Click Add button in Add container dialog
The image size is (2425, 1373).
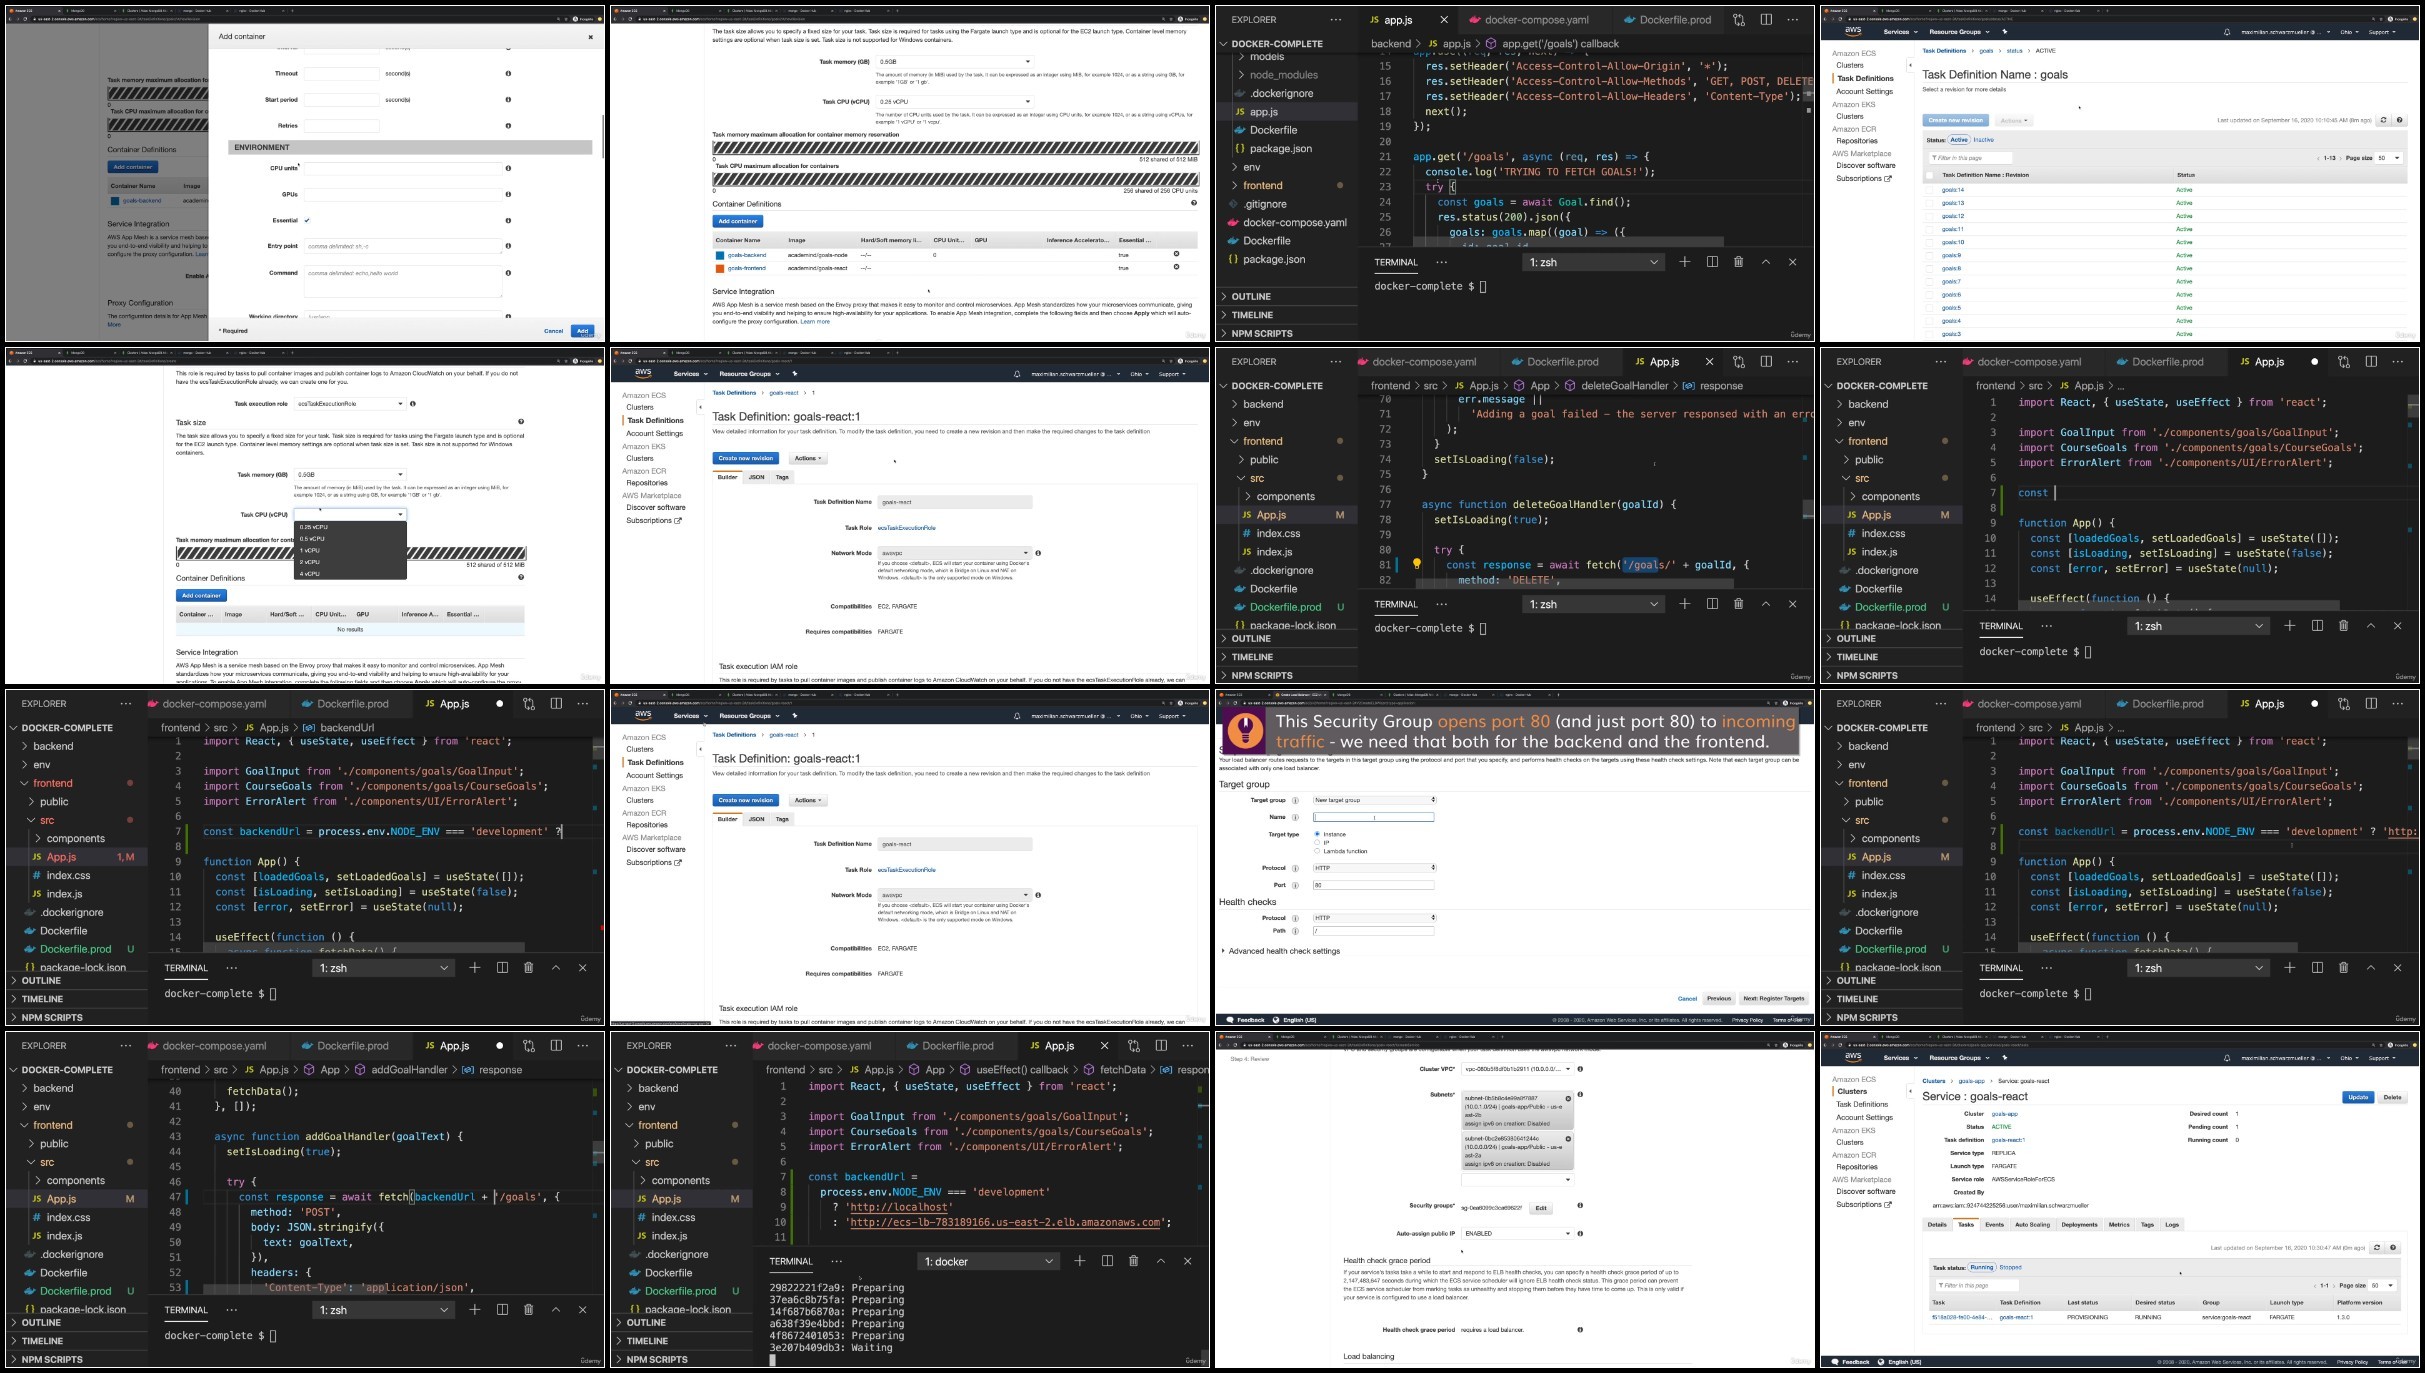click(x=583, y=331)
